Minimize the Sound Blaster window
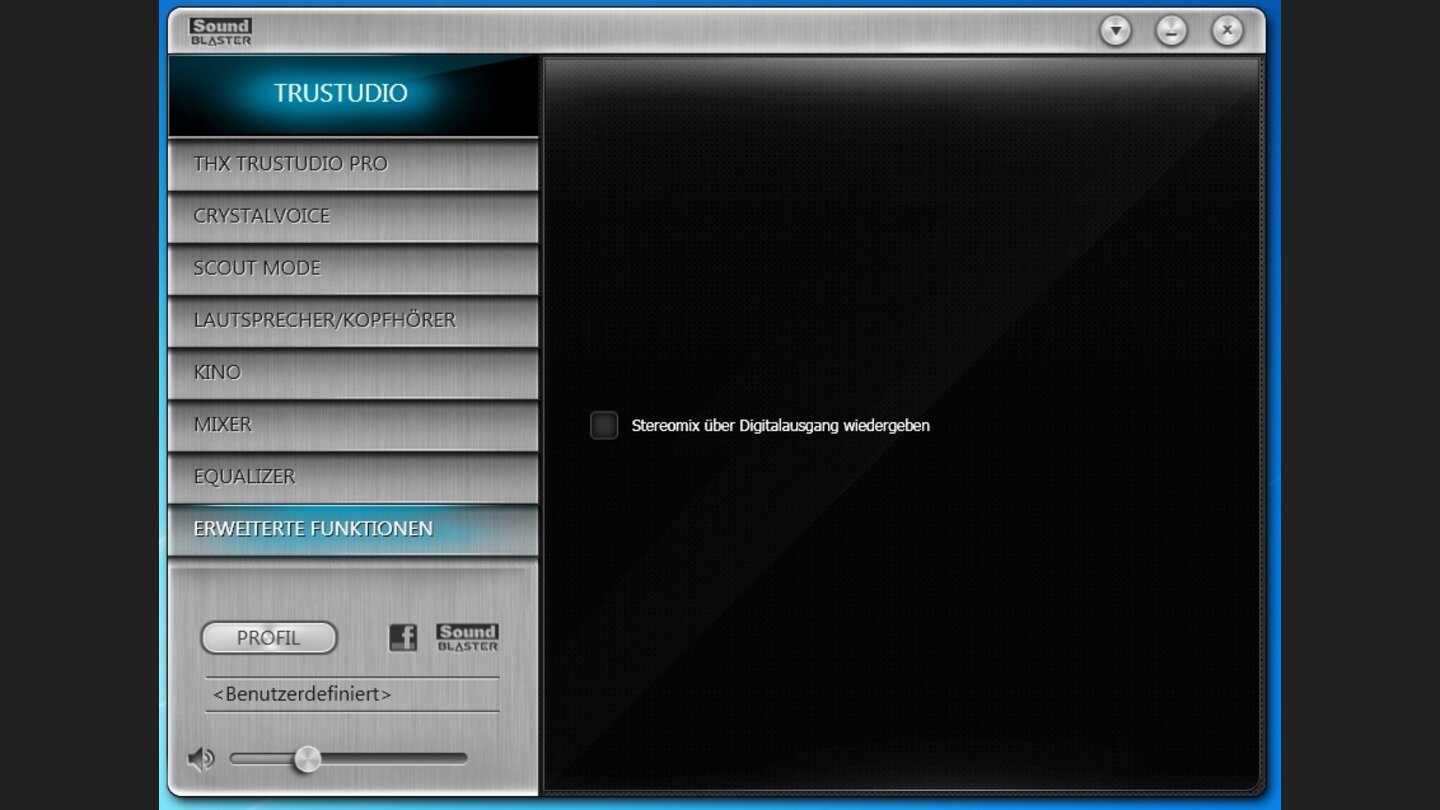 [x=1171, y=31]
